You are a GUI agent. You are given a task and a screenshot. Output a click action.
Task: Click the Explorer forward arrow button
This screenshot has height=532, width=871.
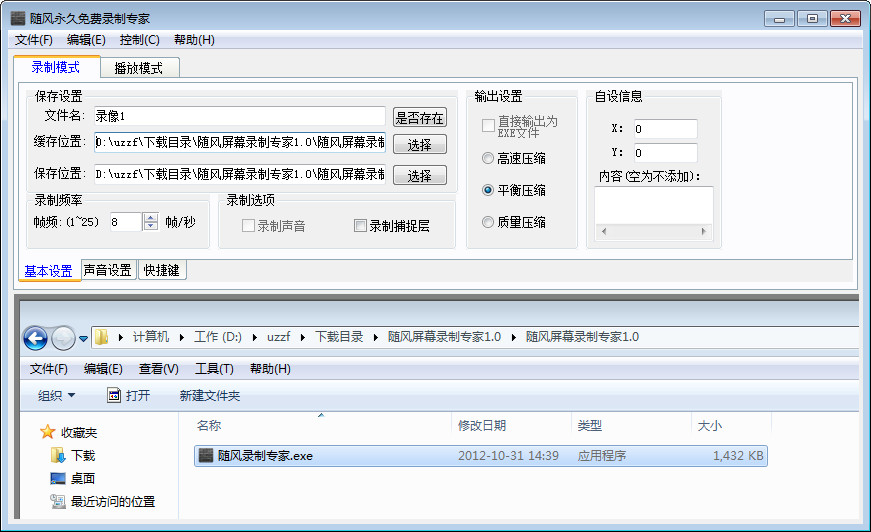pos(63,338)
